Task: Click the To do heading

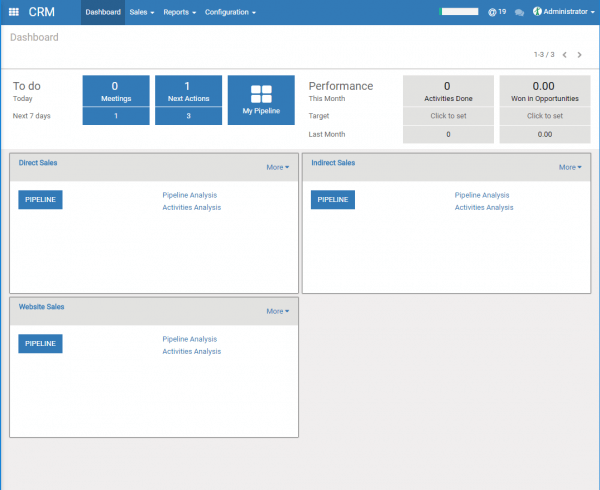Action: click(x=27, y=86)
